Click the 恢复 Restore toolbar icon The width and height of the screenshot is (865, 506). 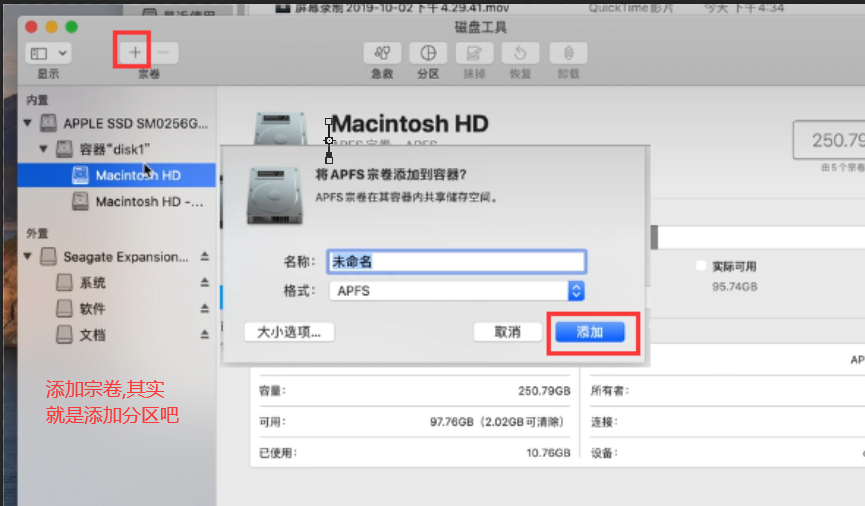click(x=520, y=53)
